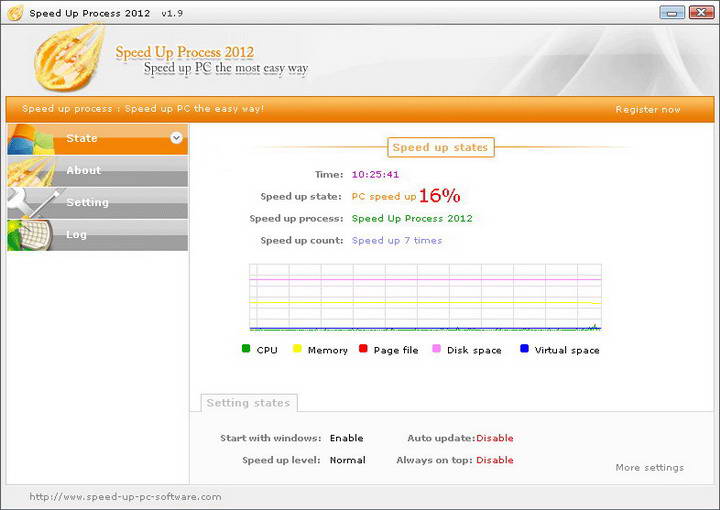720x510 pixels.
Task: Click the large Speed Up Process flame logo
Action: (x=69, y=58)
